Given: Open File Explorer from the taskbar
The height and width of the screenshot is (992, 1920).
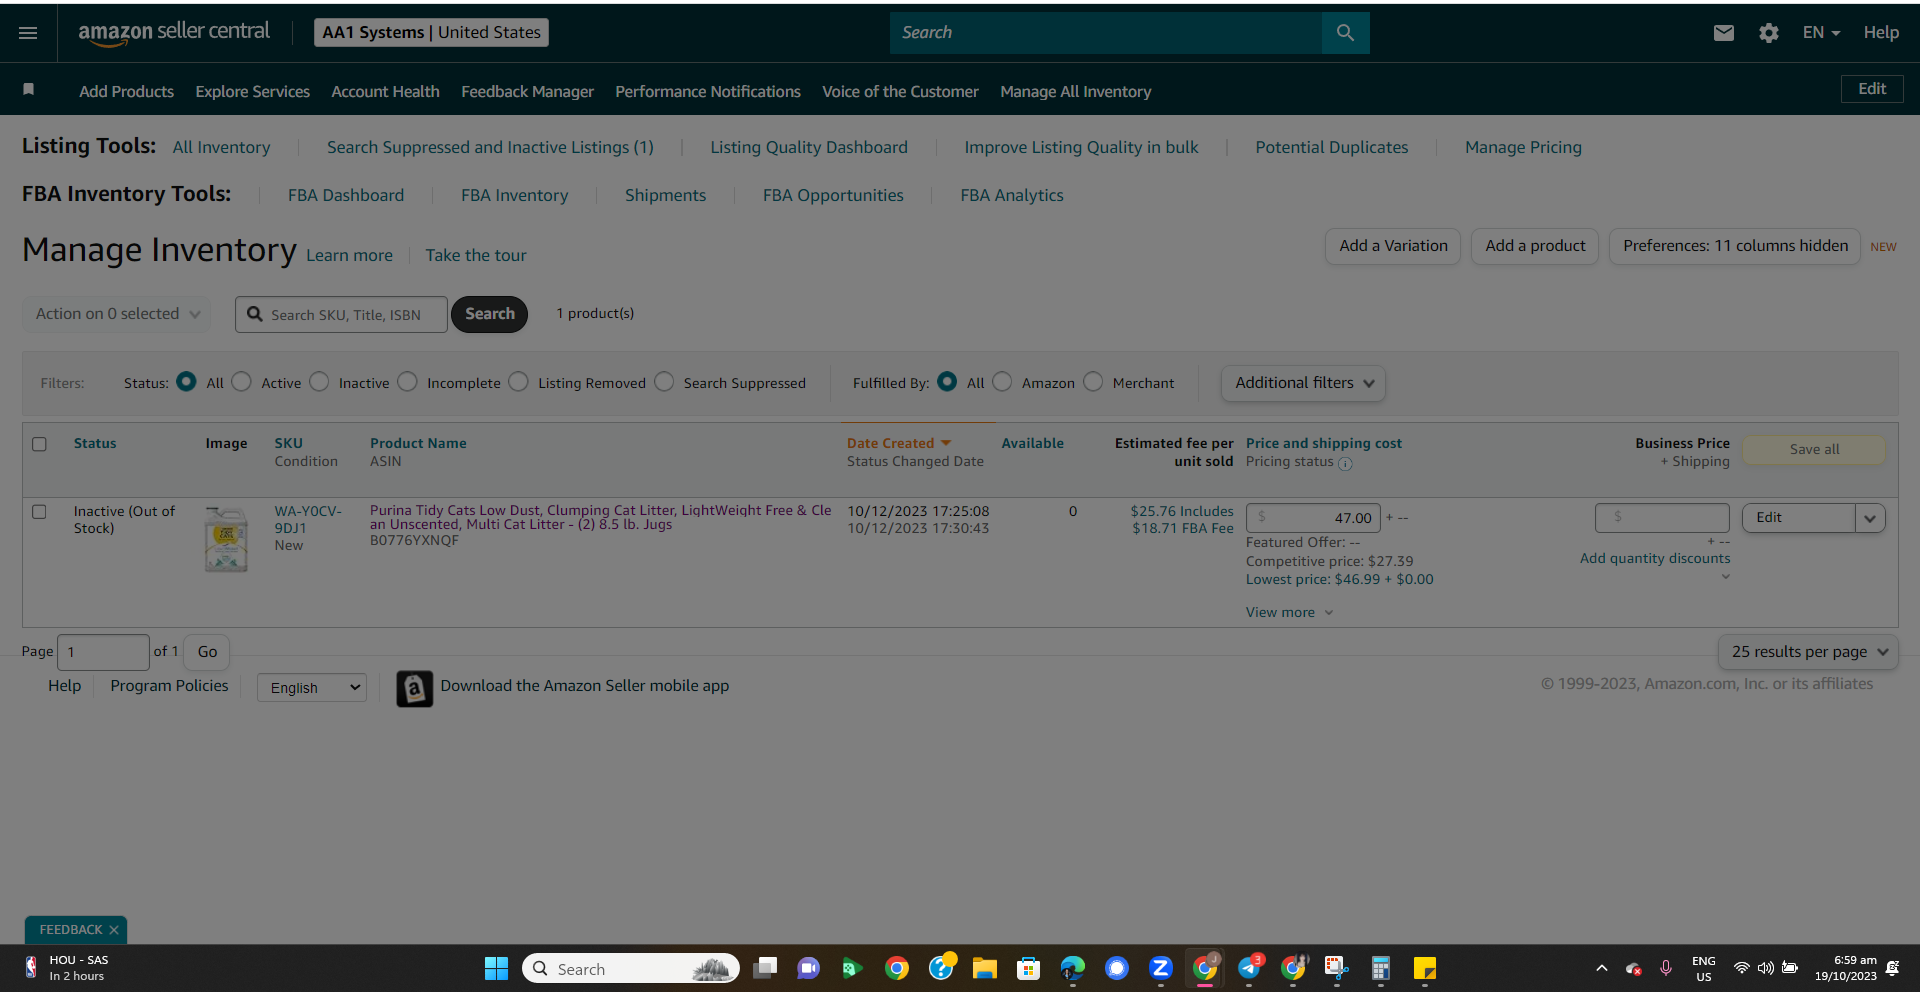Looking at the screenshot, I should click(985, 968).
